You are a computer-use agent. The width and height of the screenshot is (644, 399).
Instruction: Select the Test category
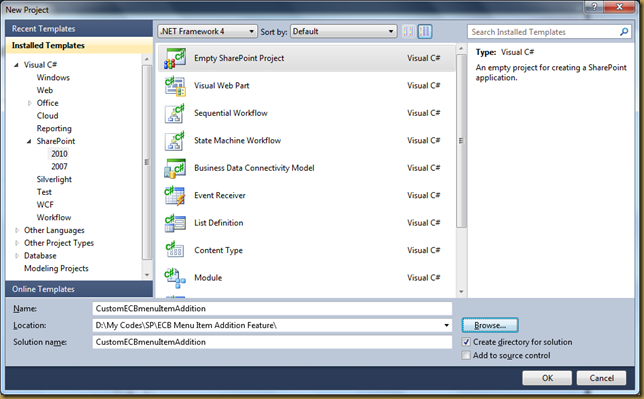pos(44,192)
